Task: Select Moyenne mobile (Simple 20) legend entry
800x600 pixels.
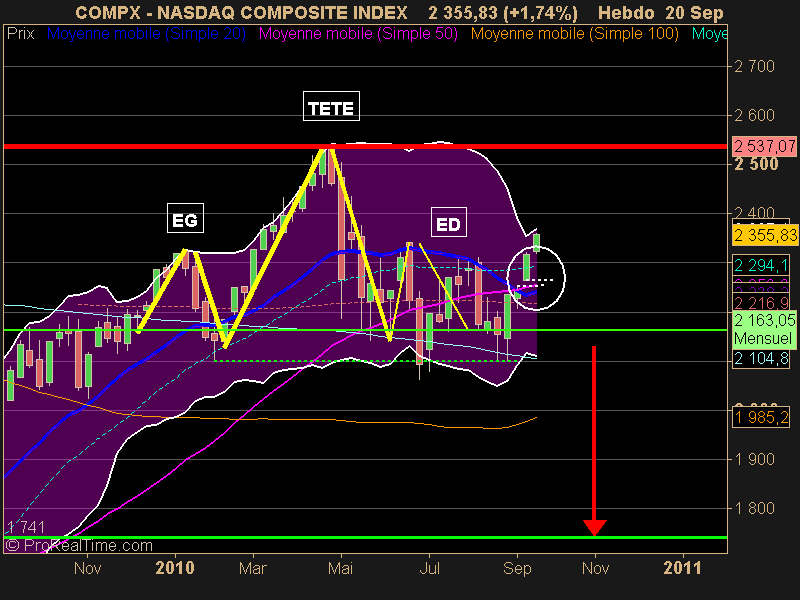Action: coord(146,34)
